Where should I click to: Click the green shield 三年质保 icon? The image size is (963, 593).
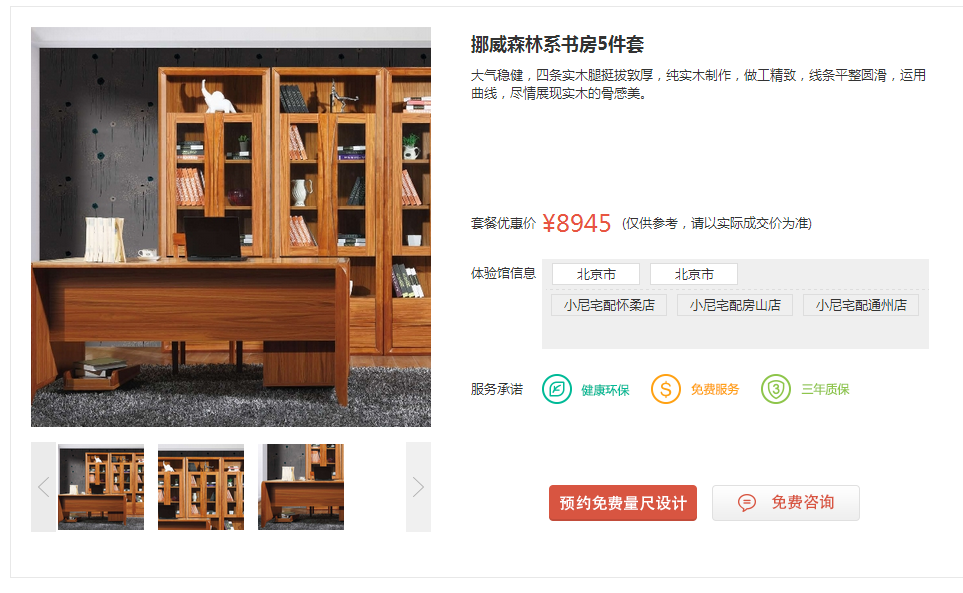pos(776,389)
